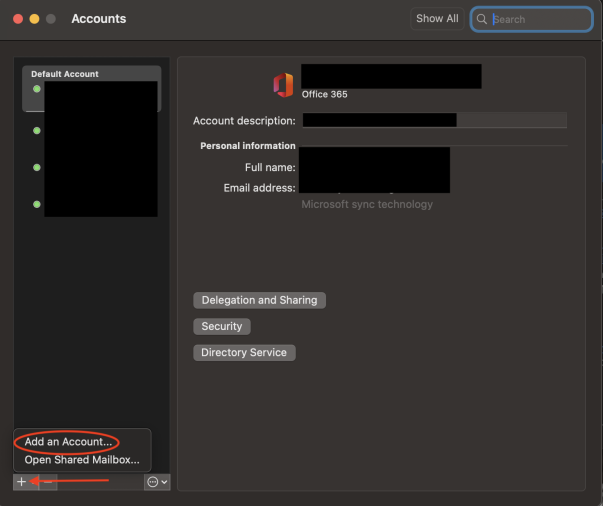Click the search magnifier icon
This screenshot has height=506, width=603.
click(x=481, y=19)
